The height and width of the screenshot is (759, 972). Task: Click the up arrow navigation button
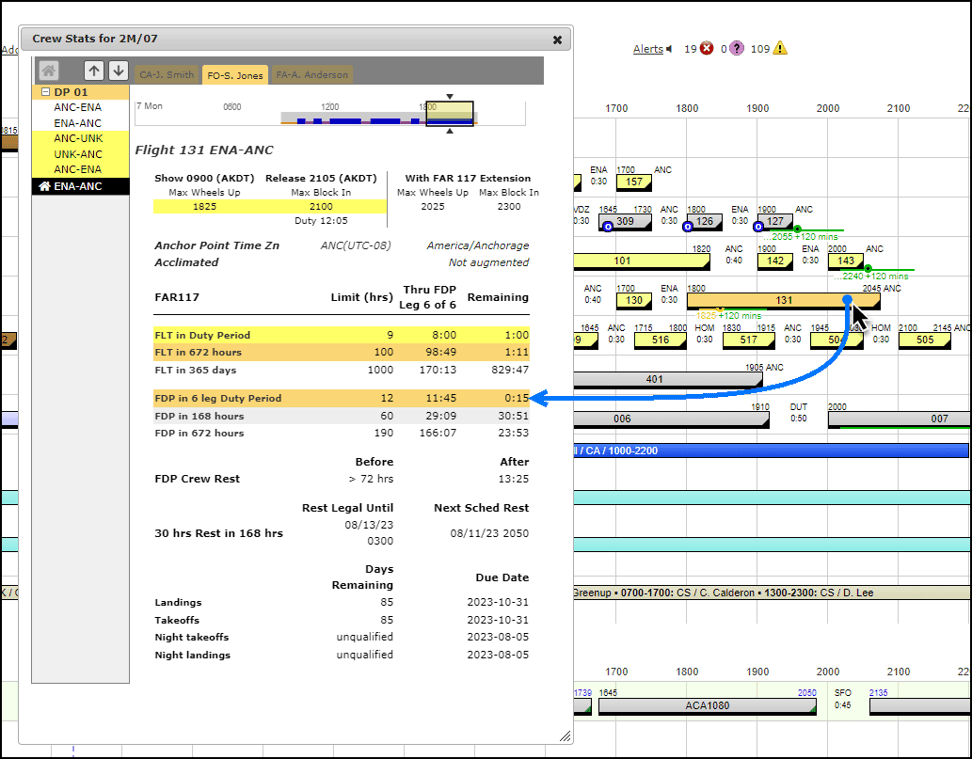click(93, 70)
